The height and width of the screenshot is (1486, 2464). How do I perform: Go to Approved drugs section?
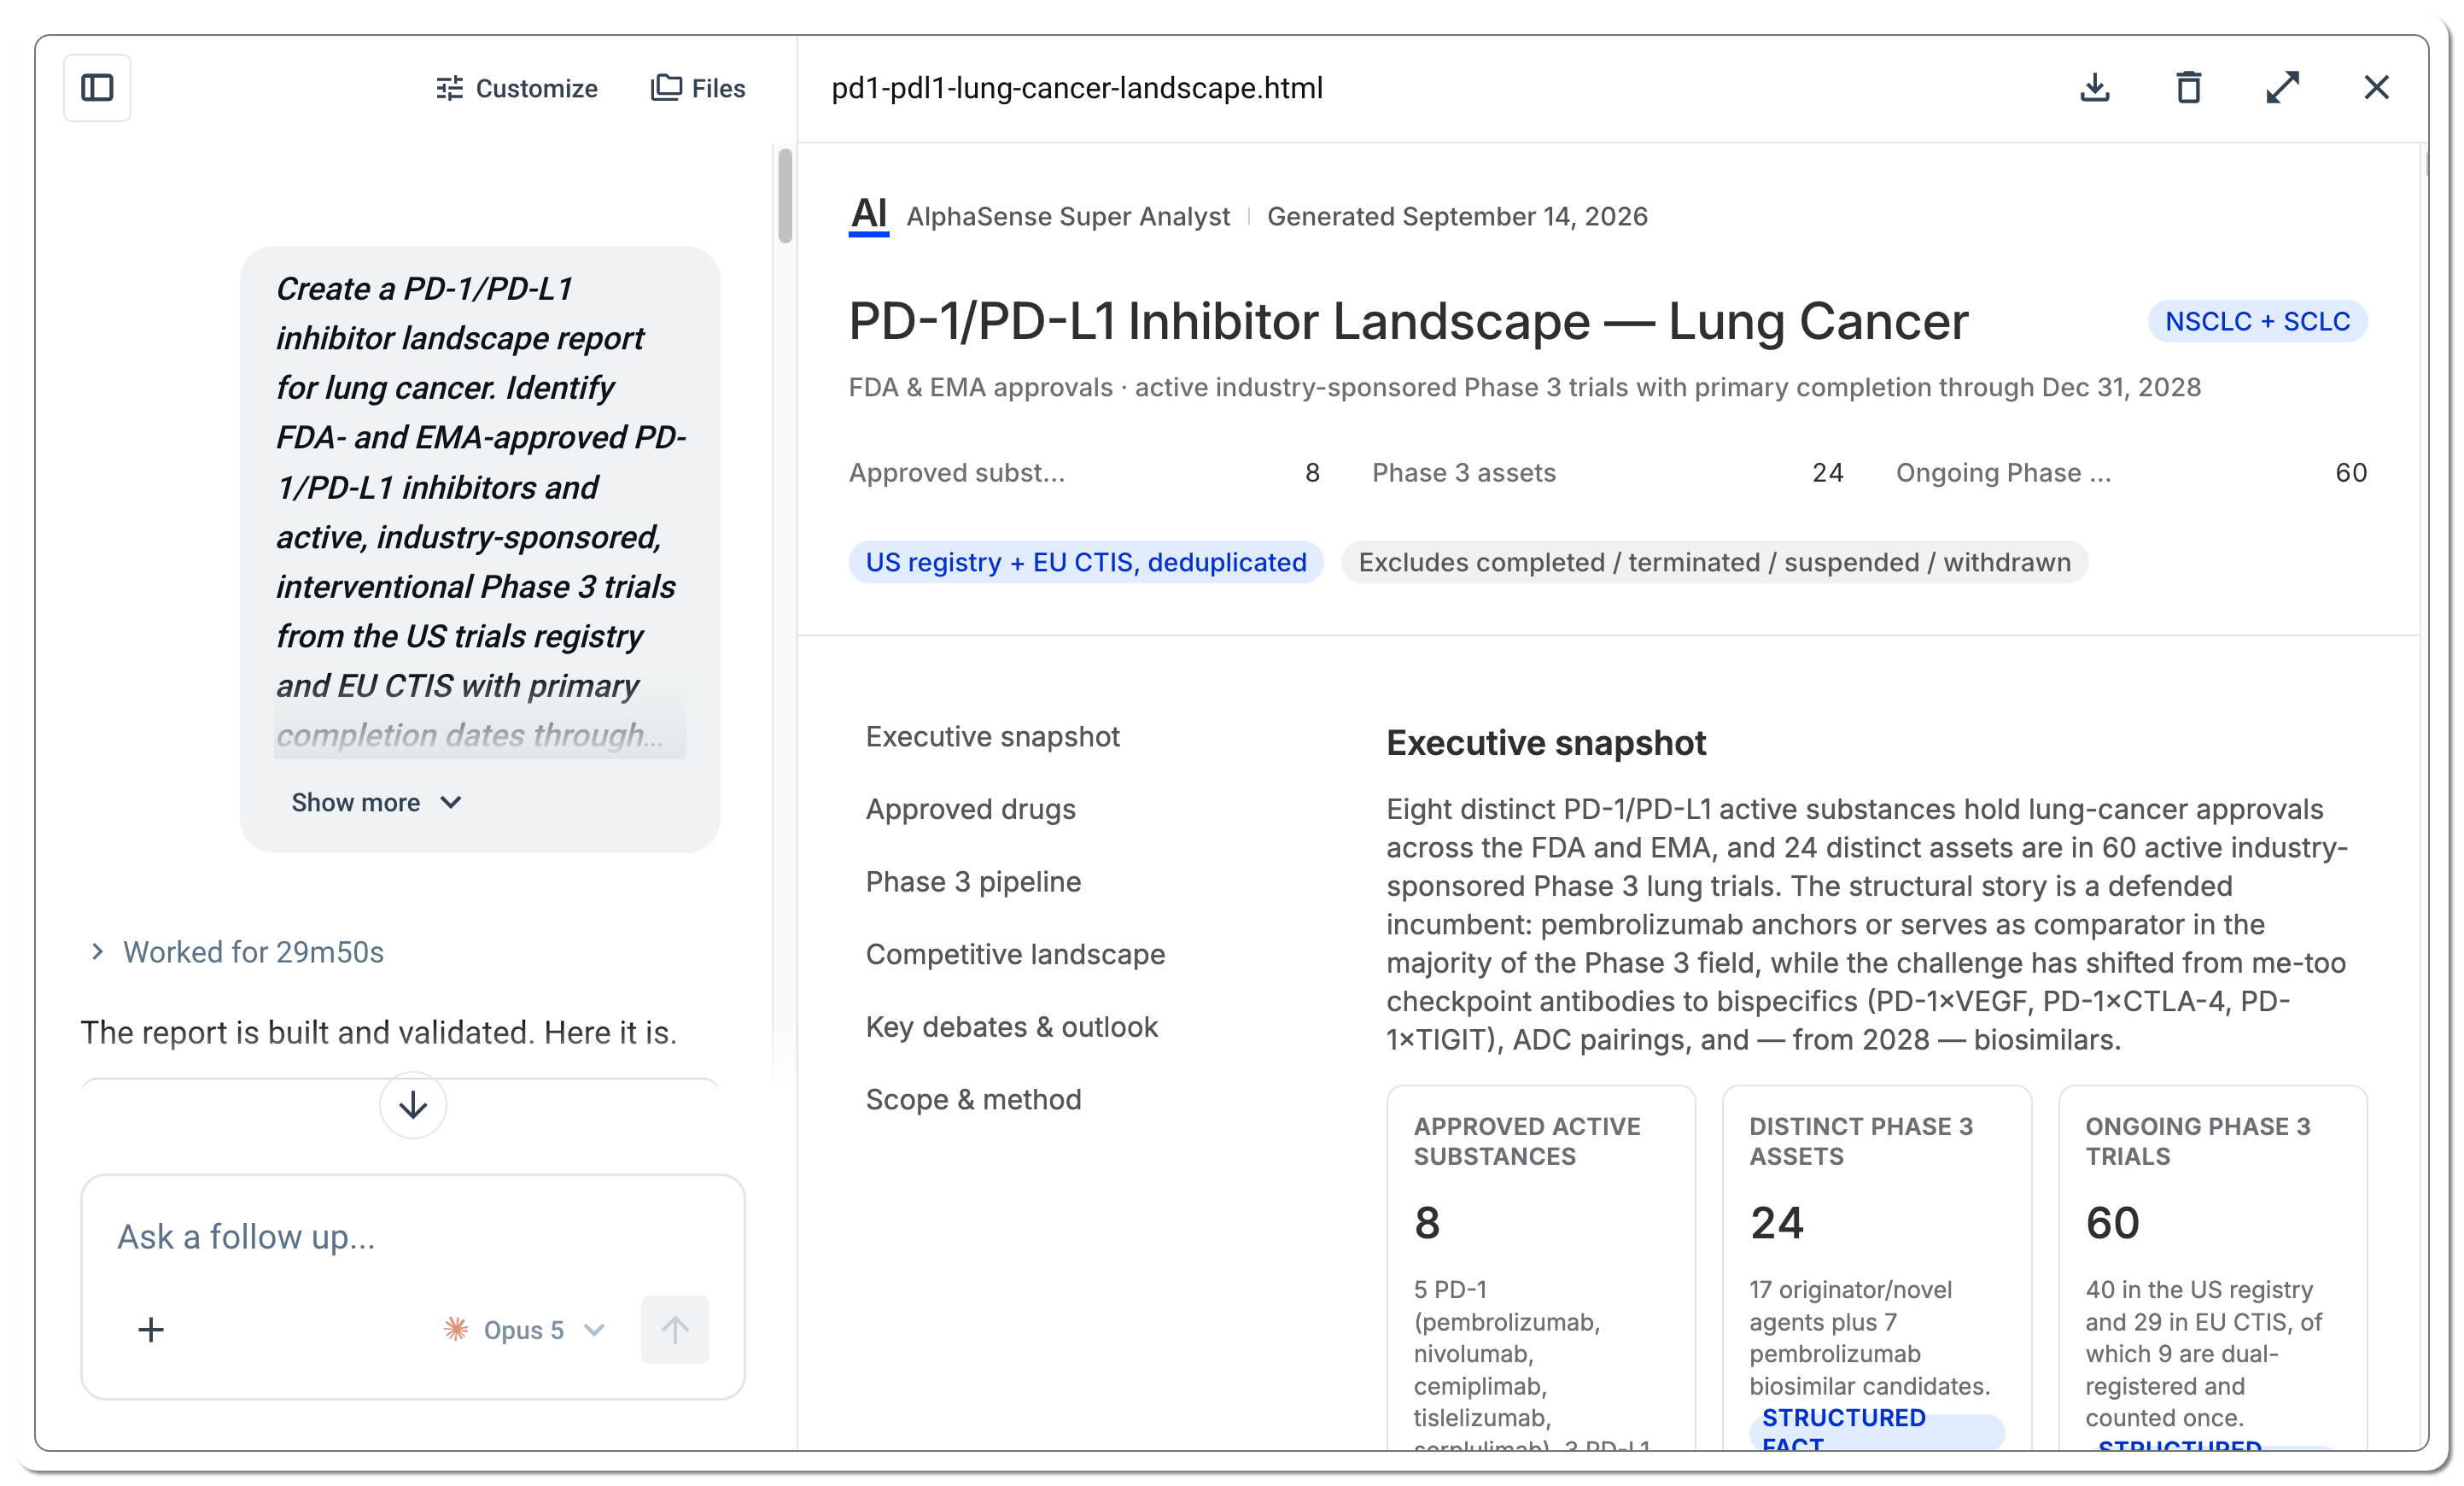point(970,808)
